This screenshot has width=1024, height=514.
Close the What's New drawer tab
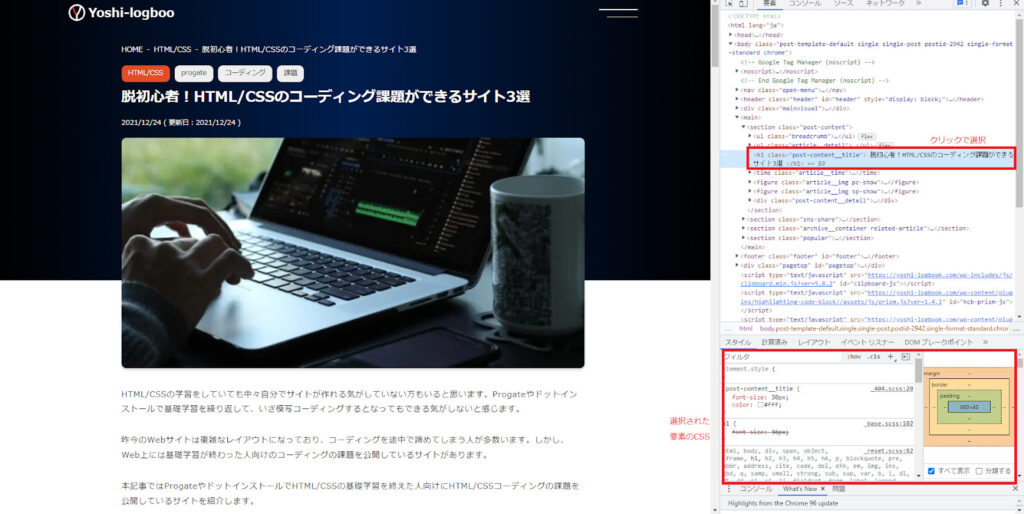824,489
